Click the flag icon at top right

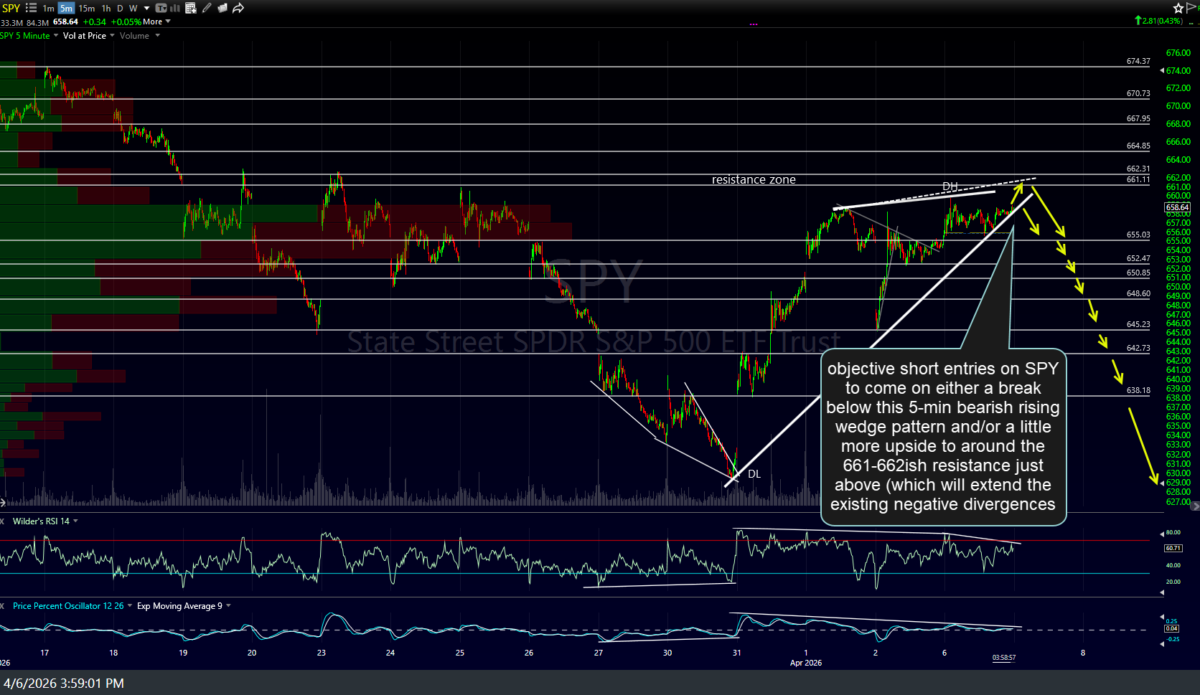click(x=1189, y=6)
